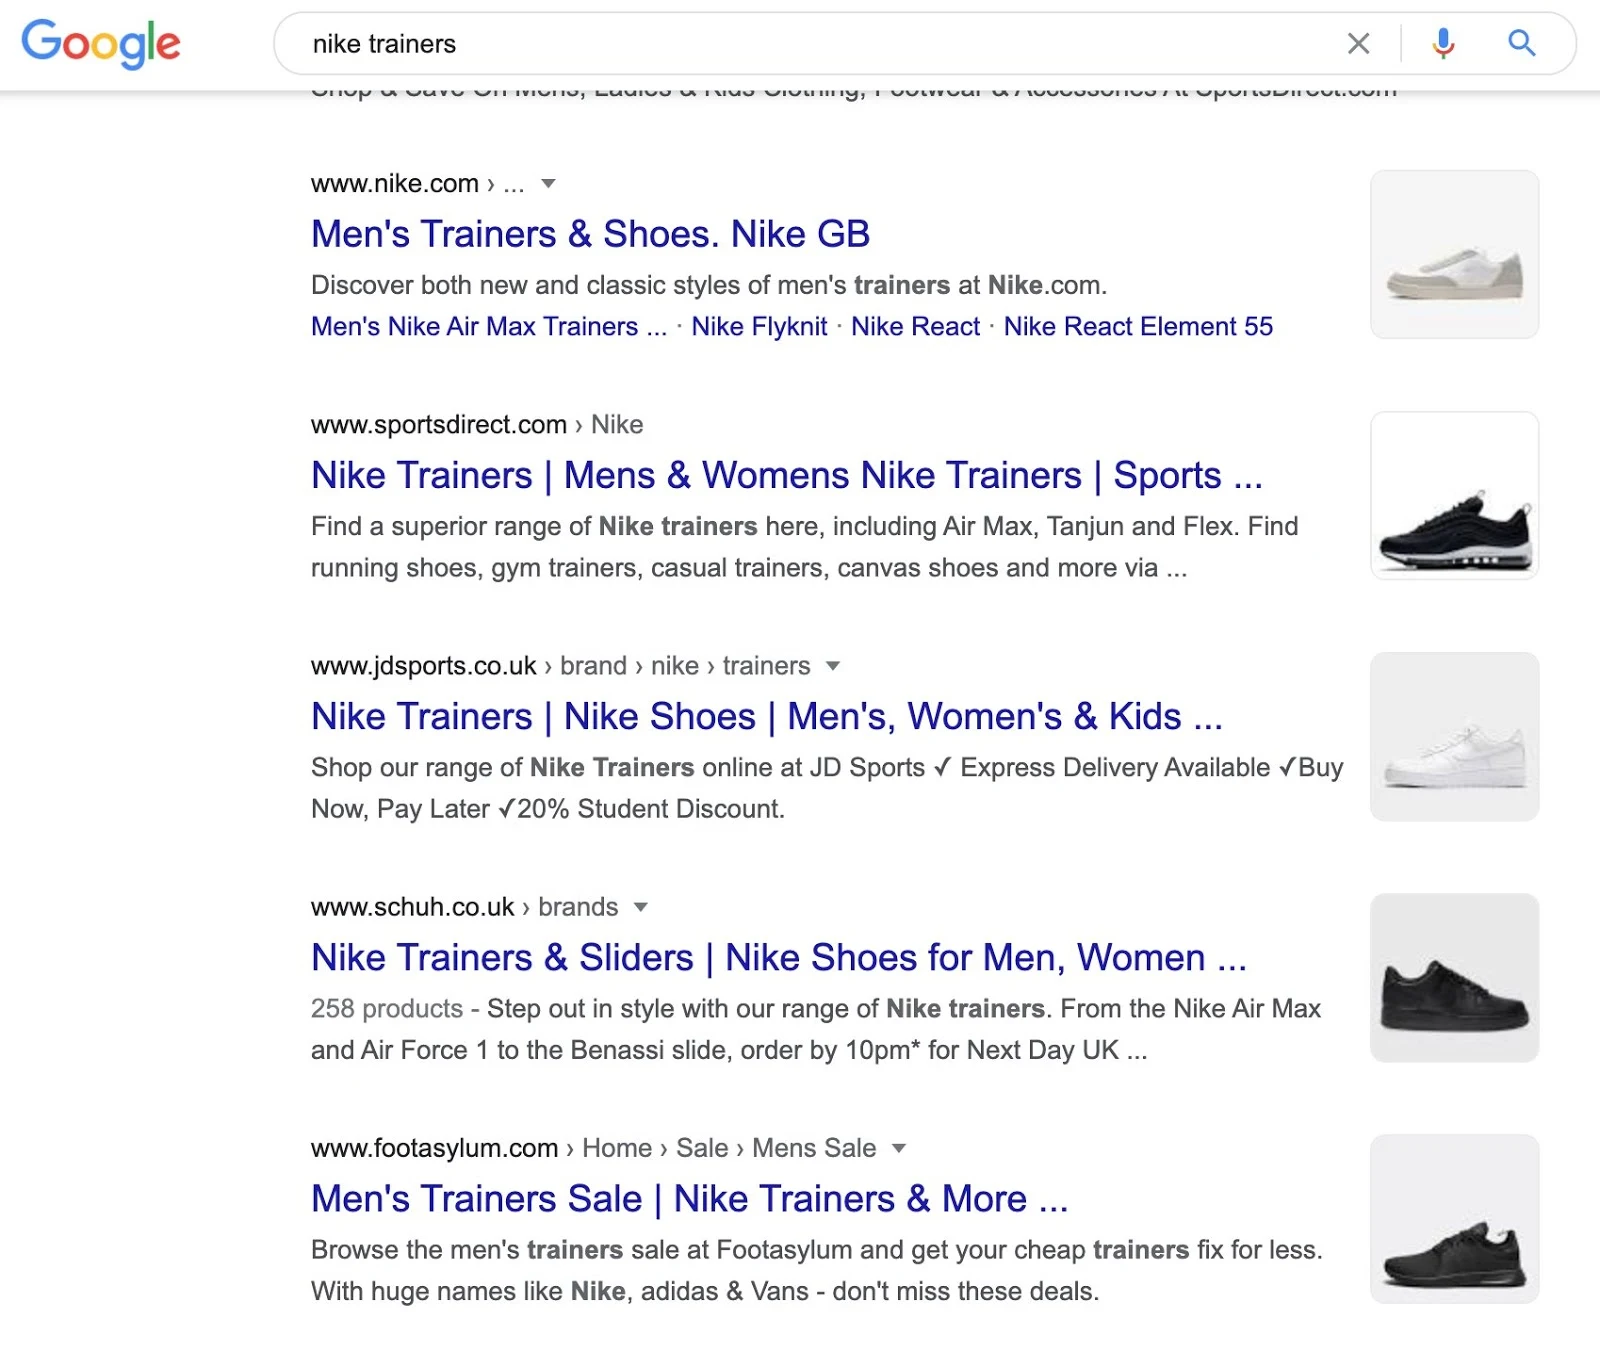Click the Sports Direct Nike Trainers result title
1600x1351 pixels.
coord(786,476)
